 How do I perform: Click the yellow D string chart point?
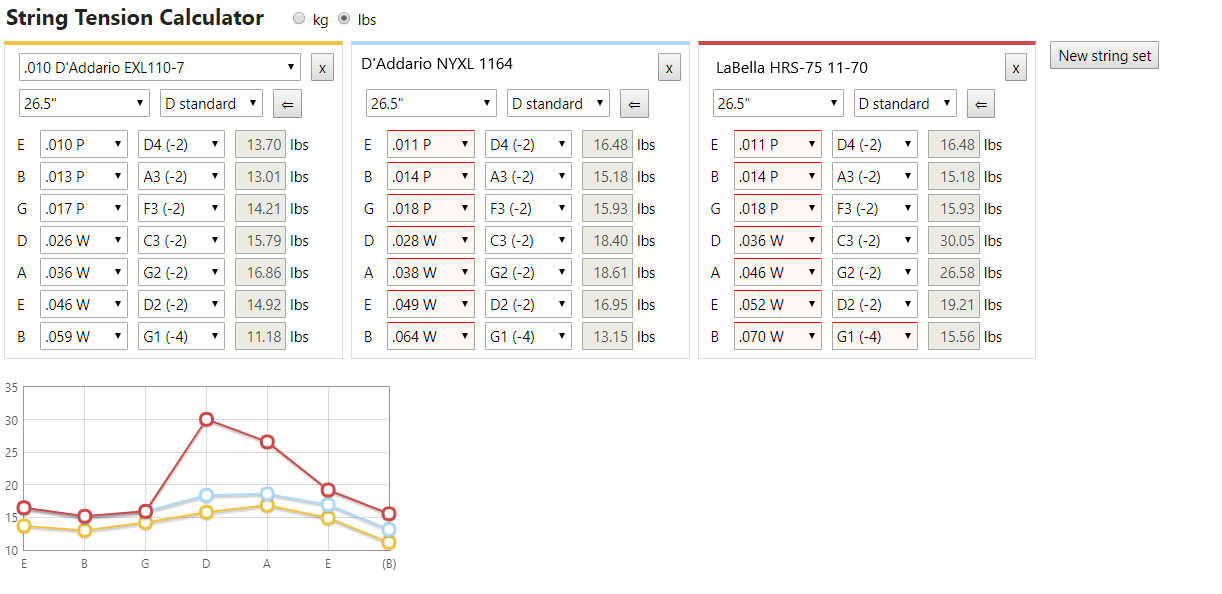206,512
